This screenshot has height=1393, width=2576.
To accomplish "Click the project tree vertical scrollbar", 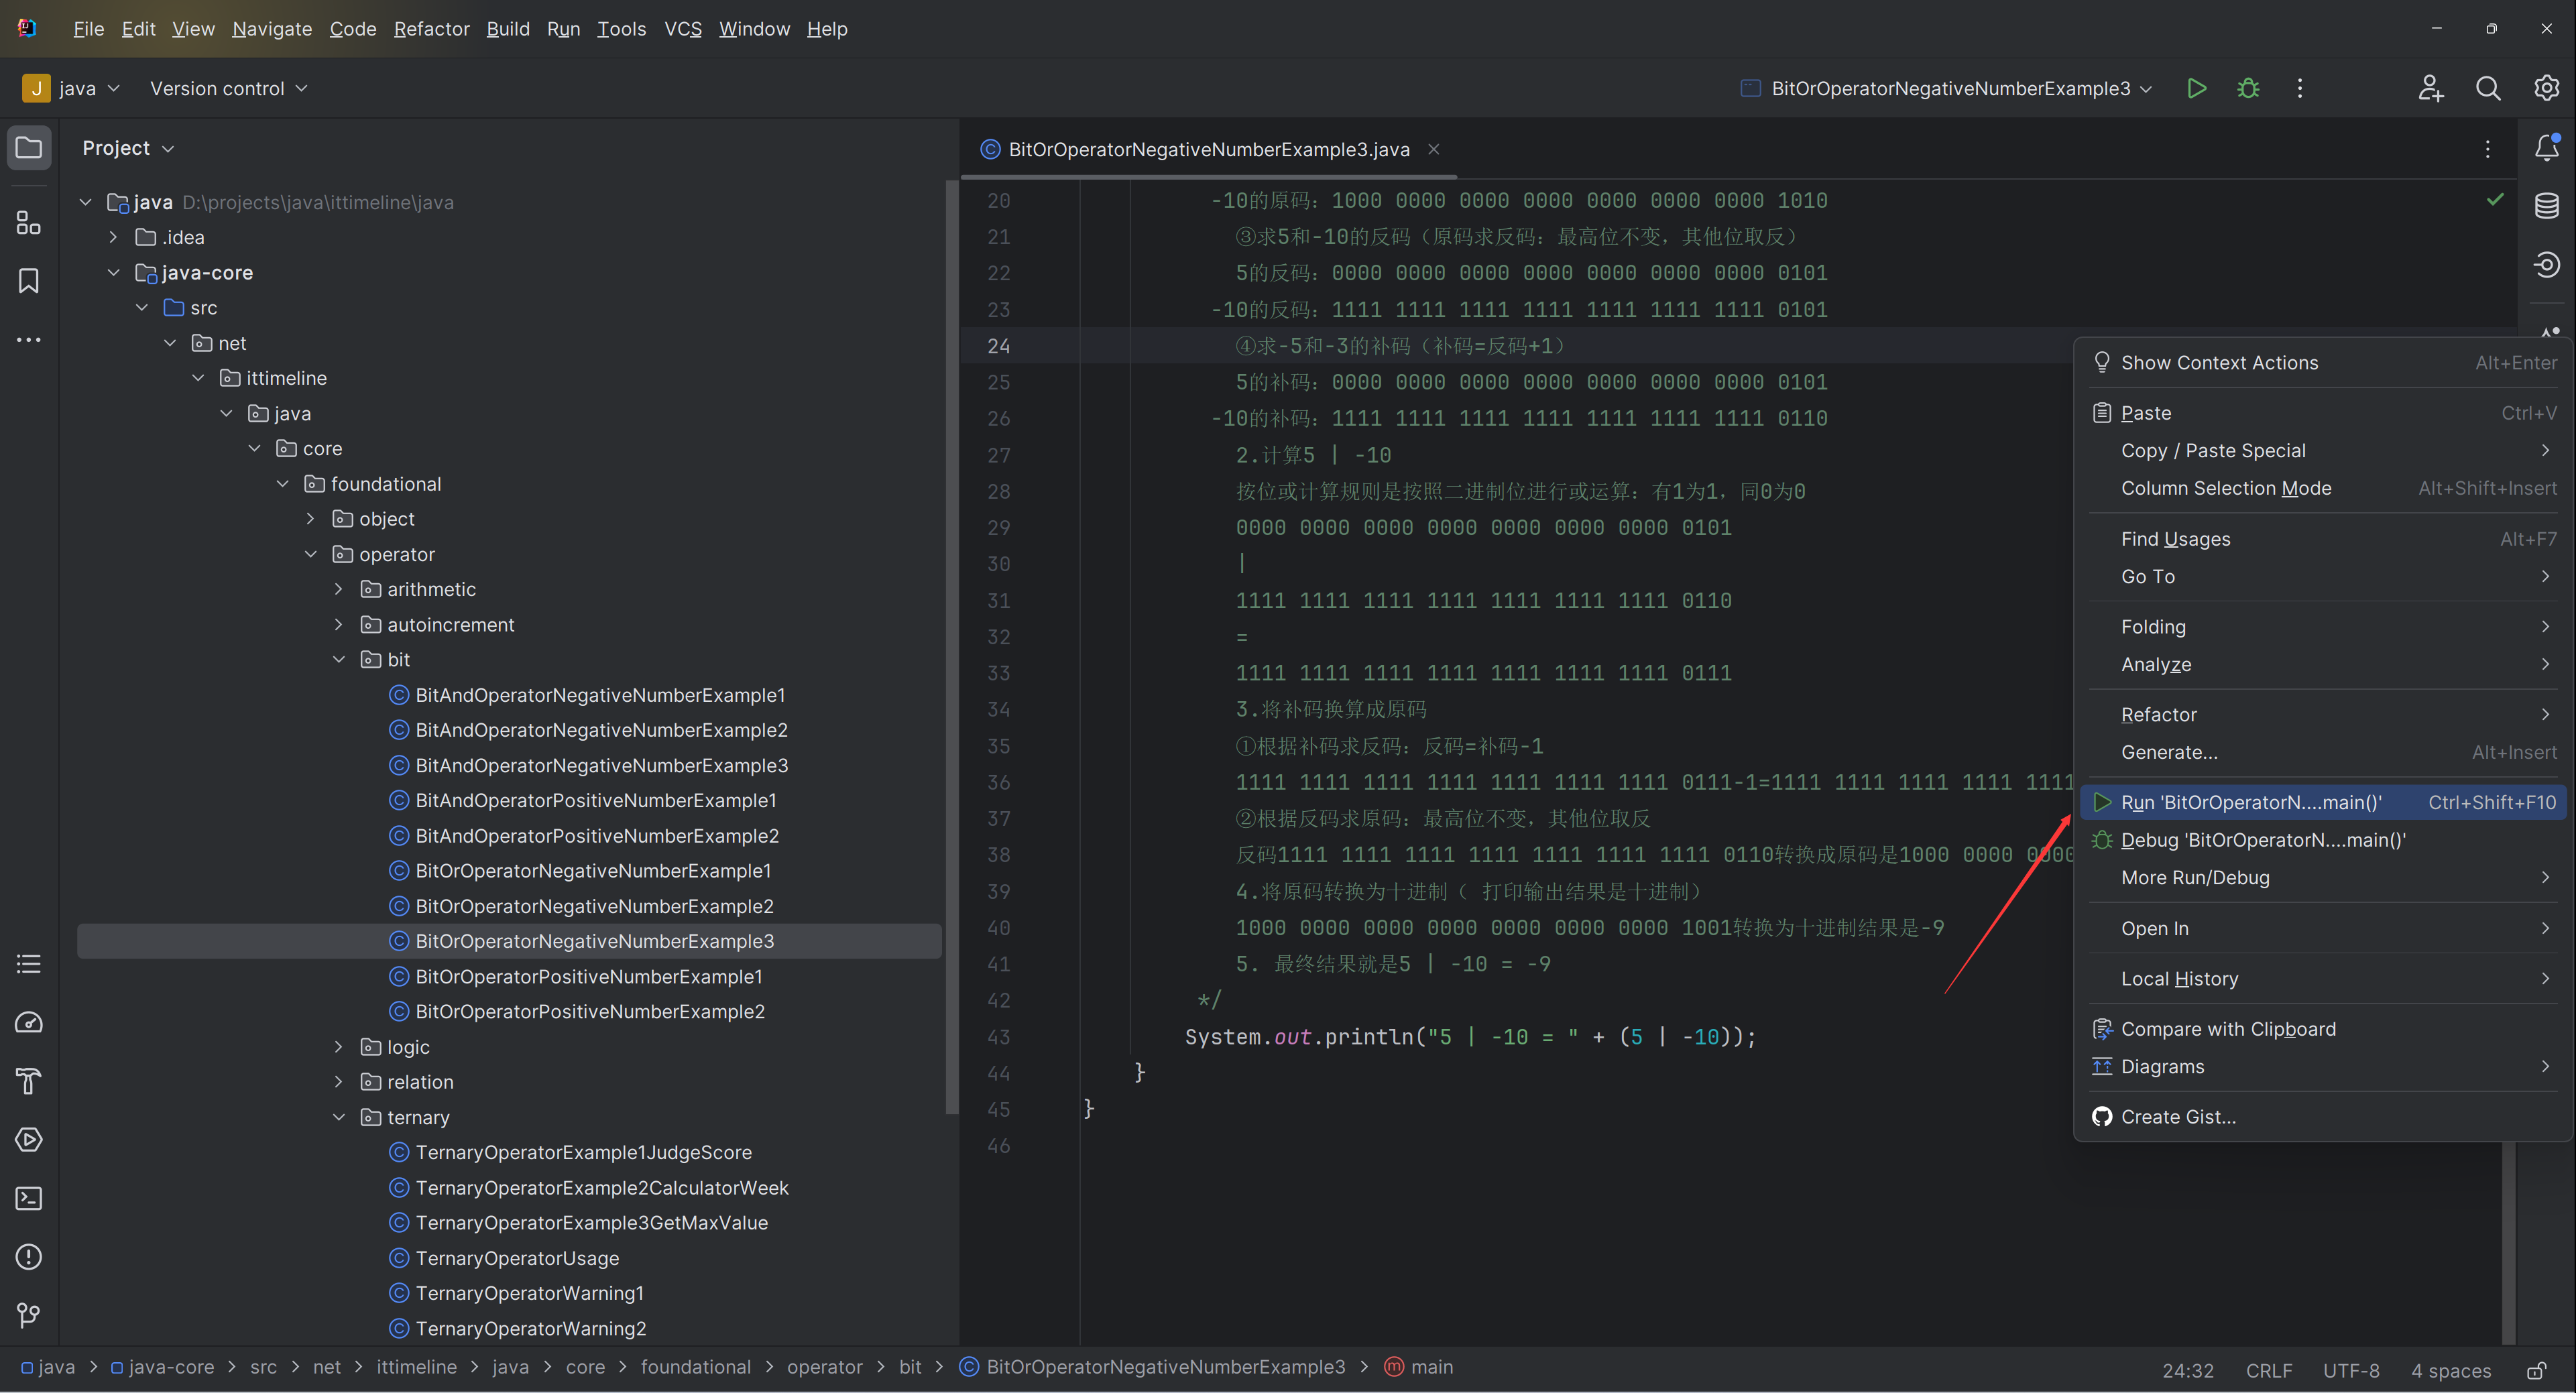I will 951,648.
